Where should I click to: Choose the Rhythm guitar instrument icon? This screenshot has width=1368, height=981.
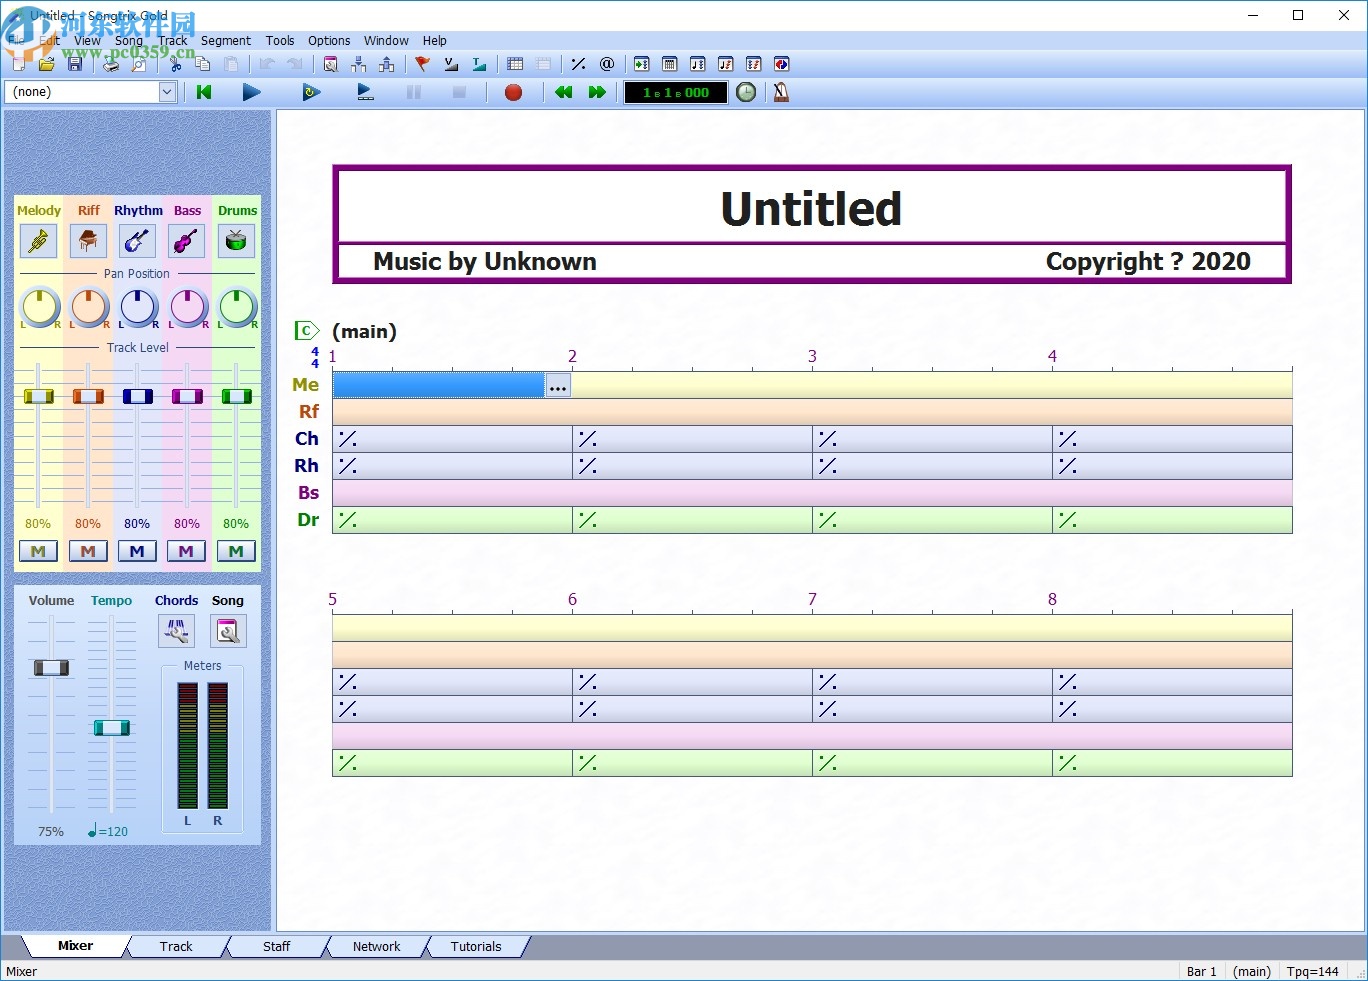coord(137,241)
